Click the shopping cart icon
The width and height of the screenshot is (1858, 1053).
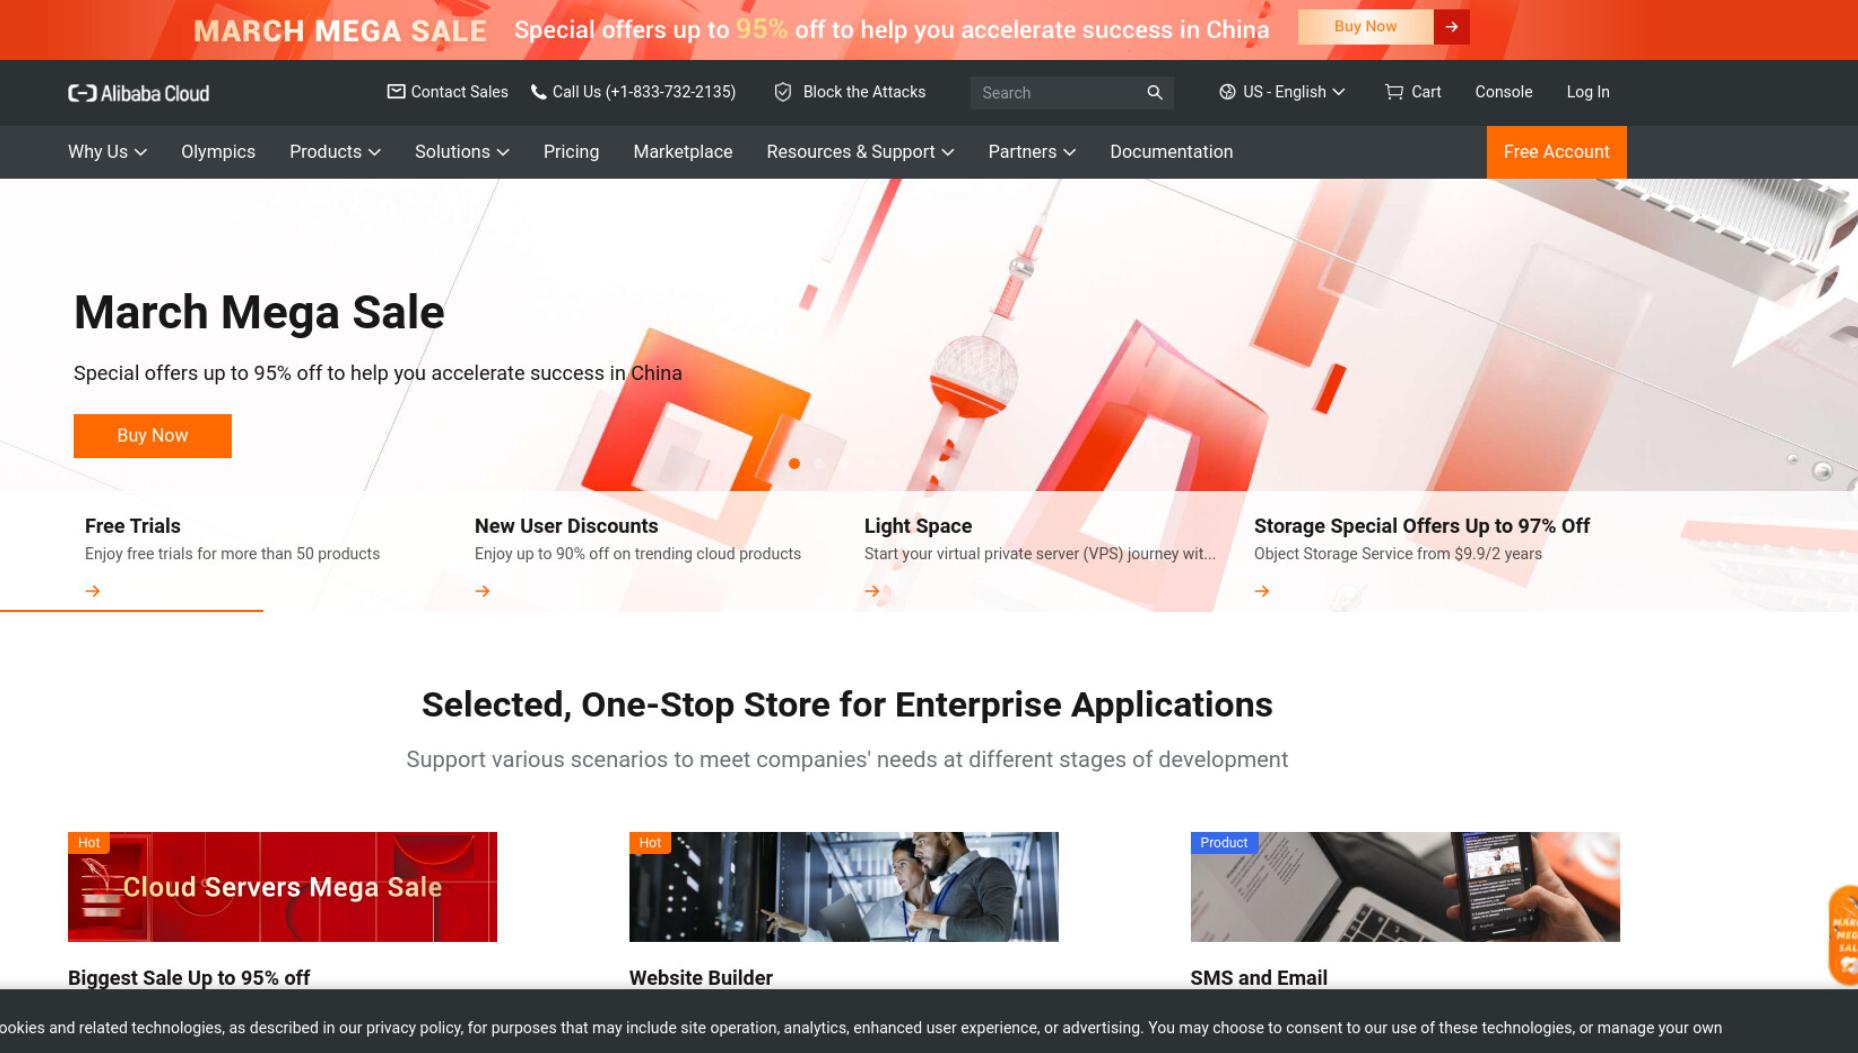[1394, 92]
